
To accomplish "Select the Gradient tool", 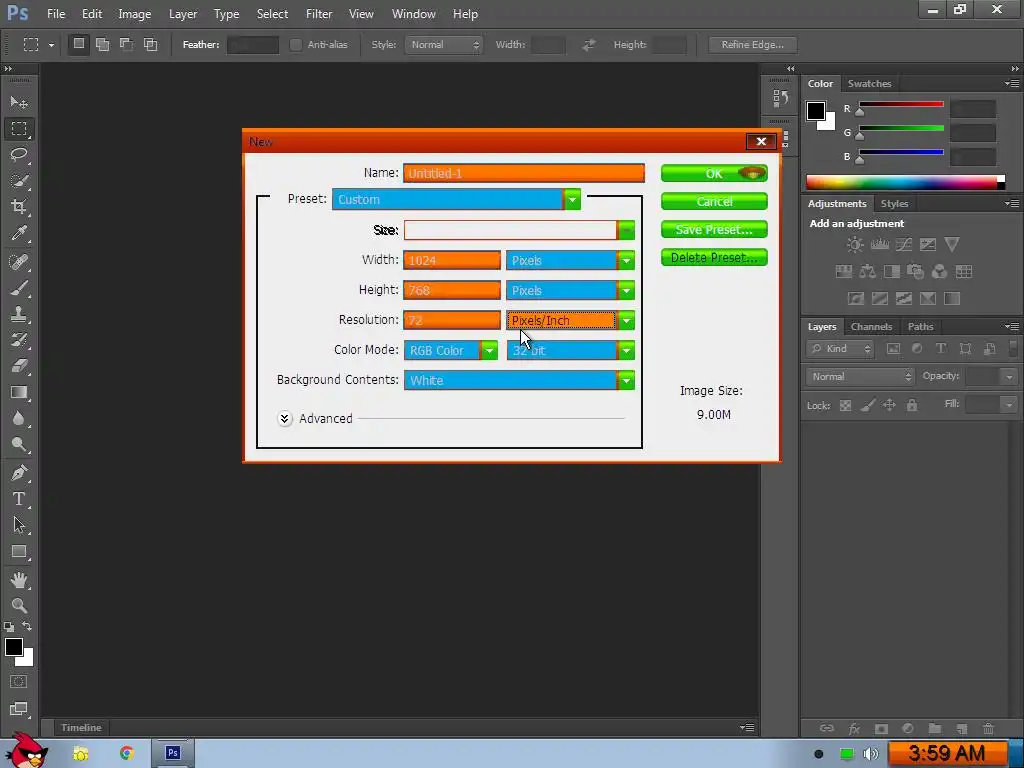I will [18, 392].
